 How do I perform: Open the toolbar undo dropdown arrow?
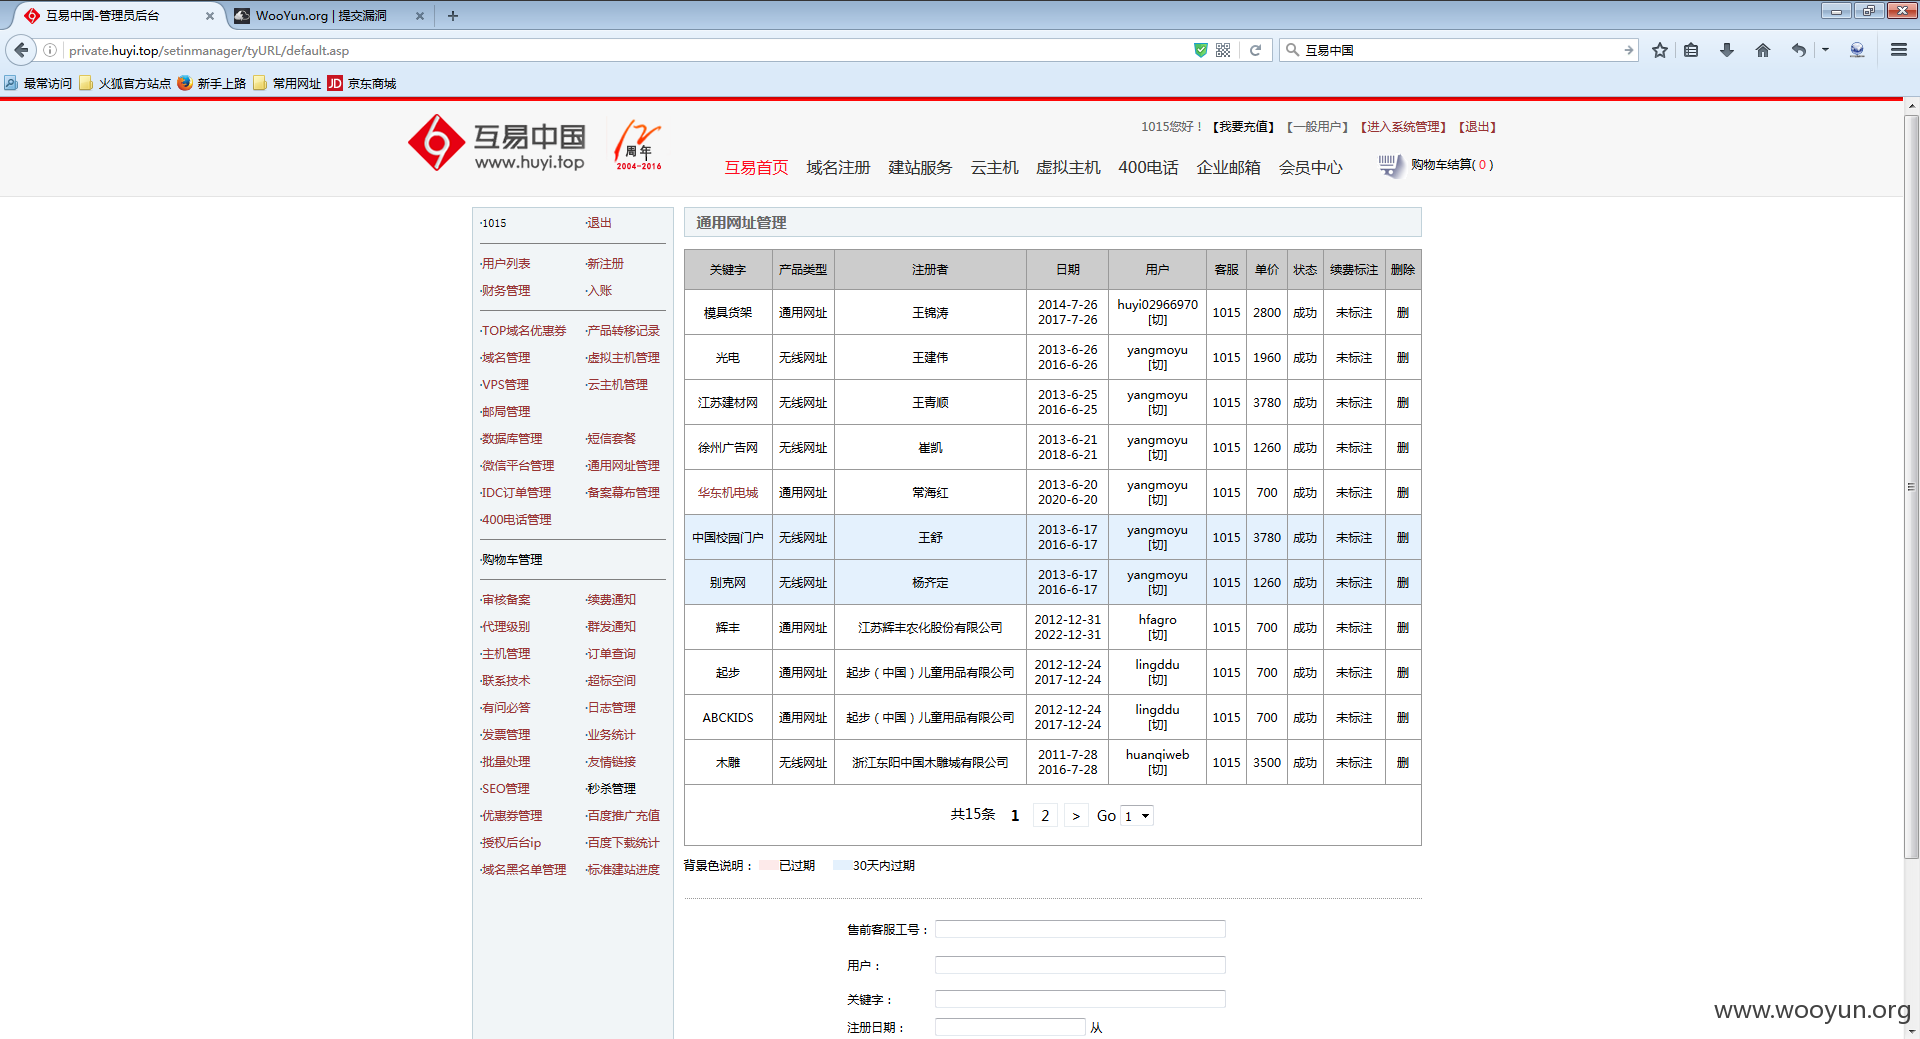pyautogui.click(x=1825, y=50)
